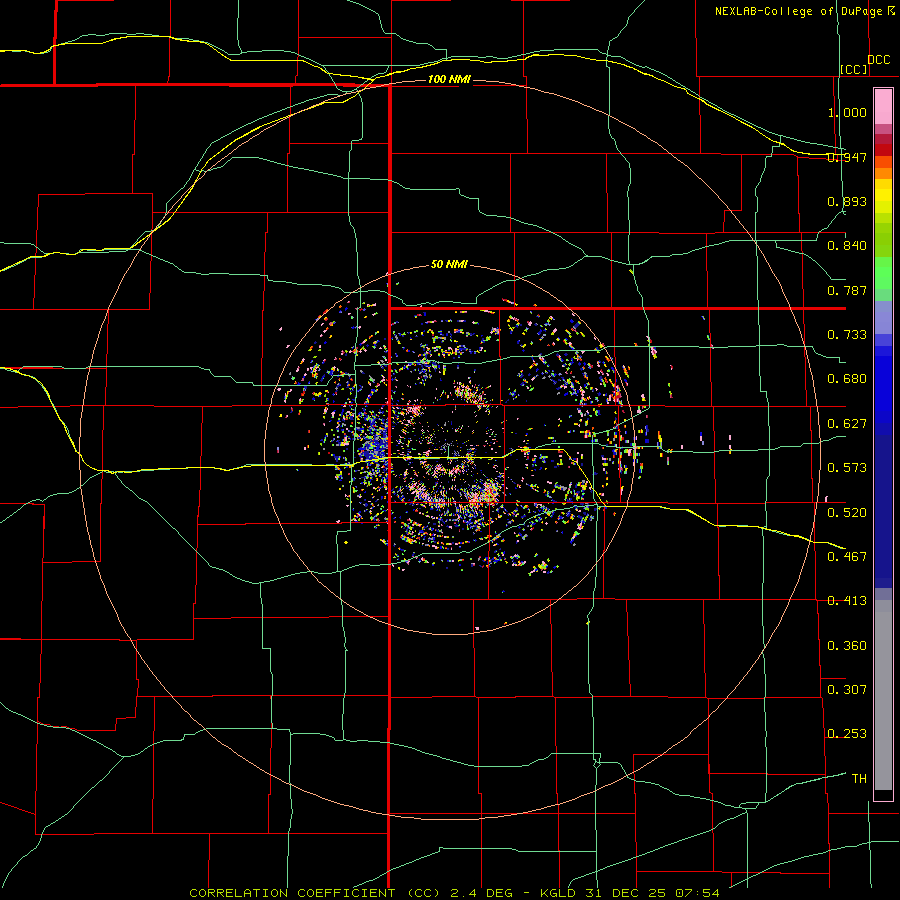Click the 0.413 legend value
The image size is (900, 900).
[x=847, y=601]
